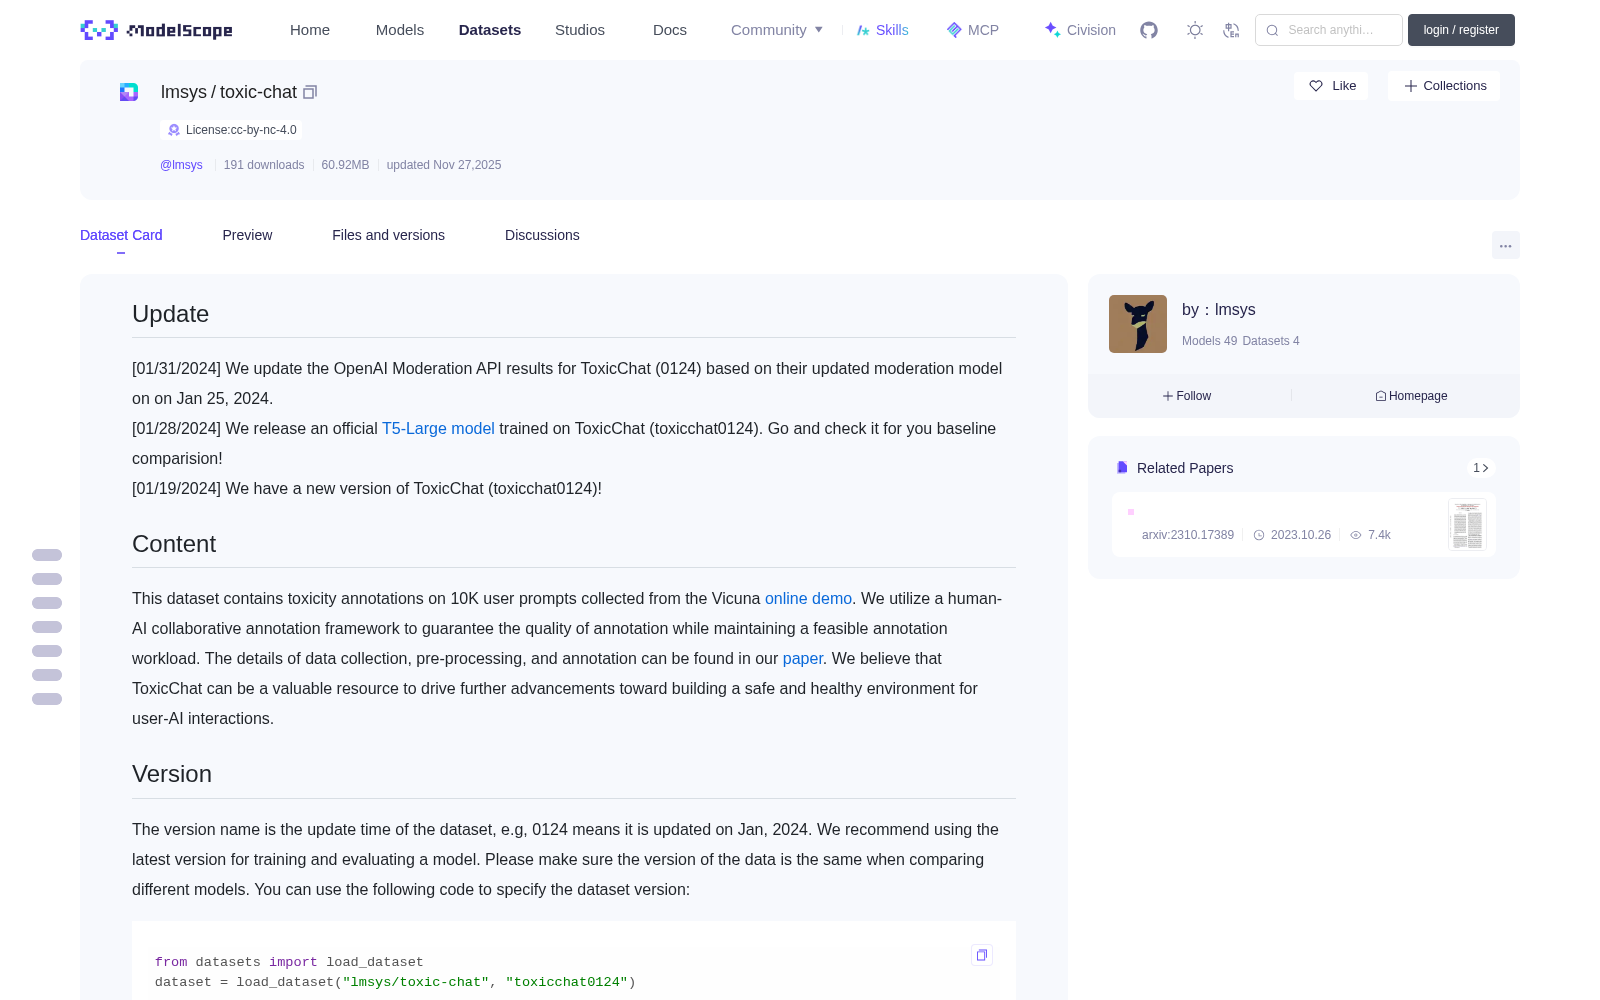Add dataset to Collections
The image size is (1600, 1000).
[x=1444, y=86]
